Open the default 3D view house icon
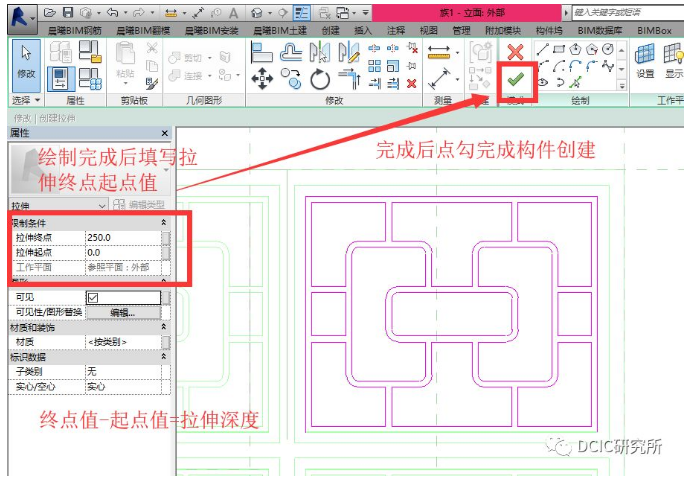The width and height of the screenshot is (690, 480). coord(258,13)
